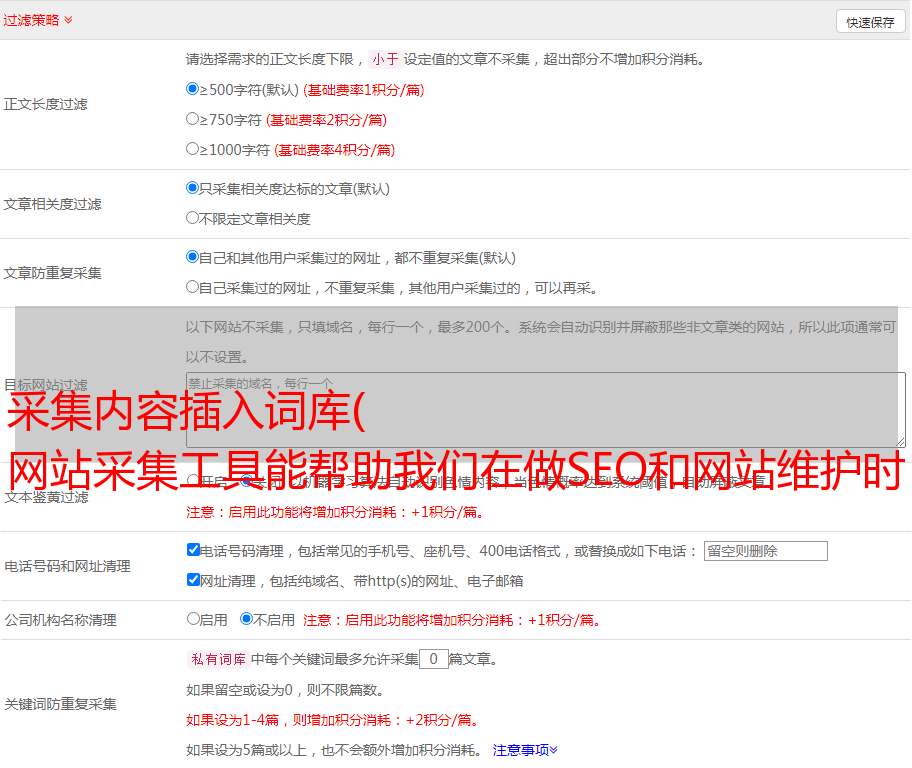Click the 私有词库 tag
This screenshot has height=768, width=912.
219,659
